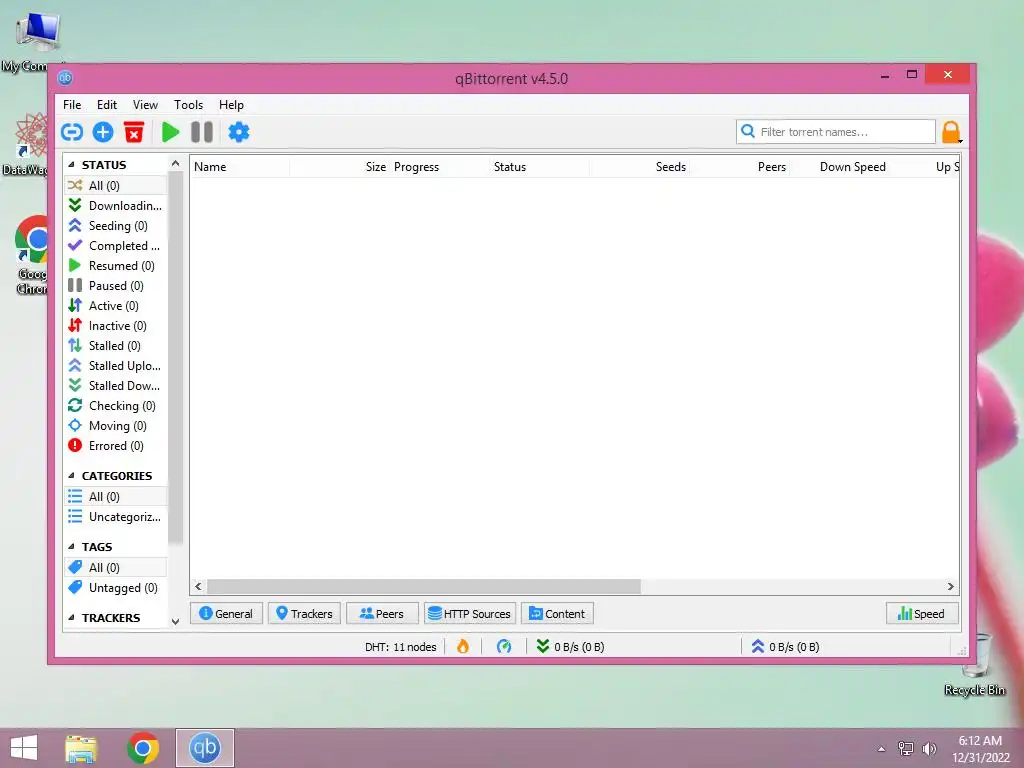The image size is (1024, 768).
Task: Click the filter search magnifier icon
Action: click(748, 131)
